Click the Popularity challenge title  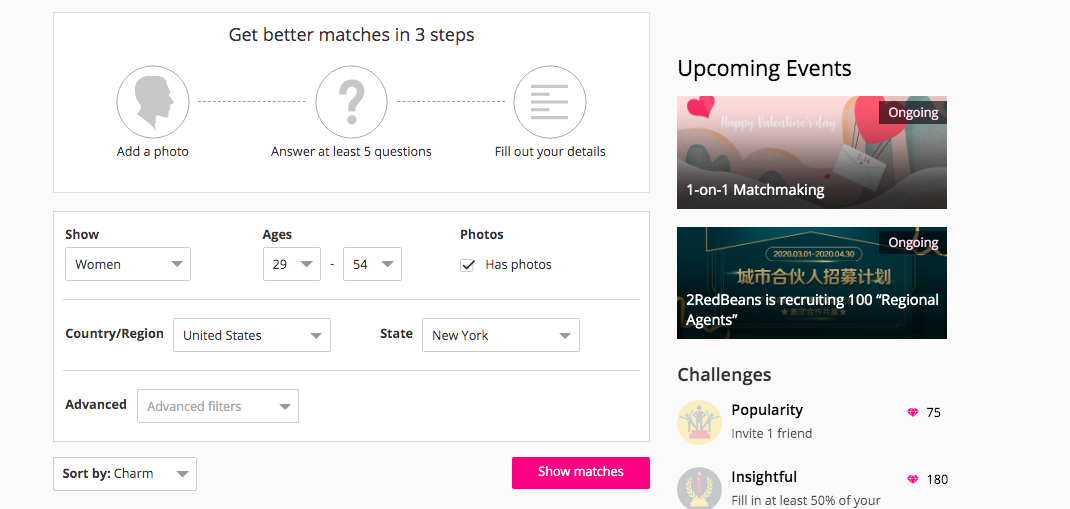coord(767,410)
